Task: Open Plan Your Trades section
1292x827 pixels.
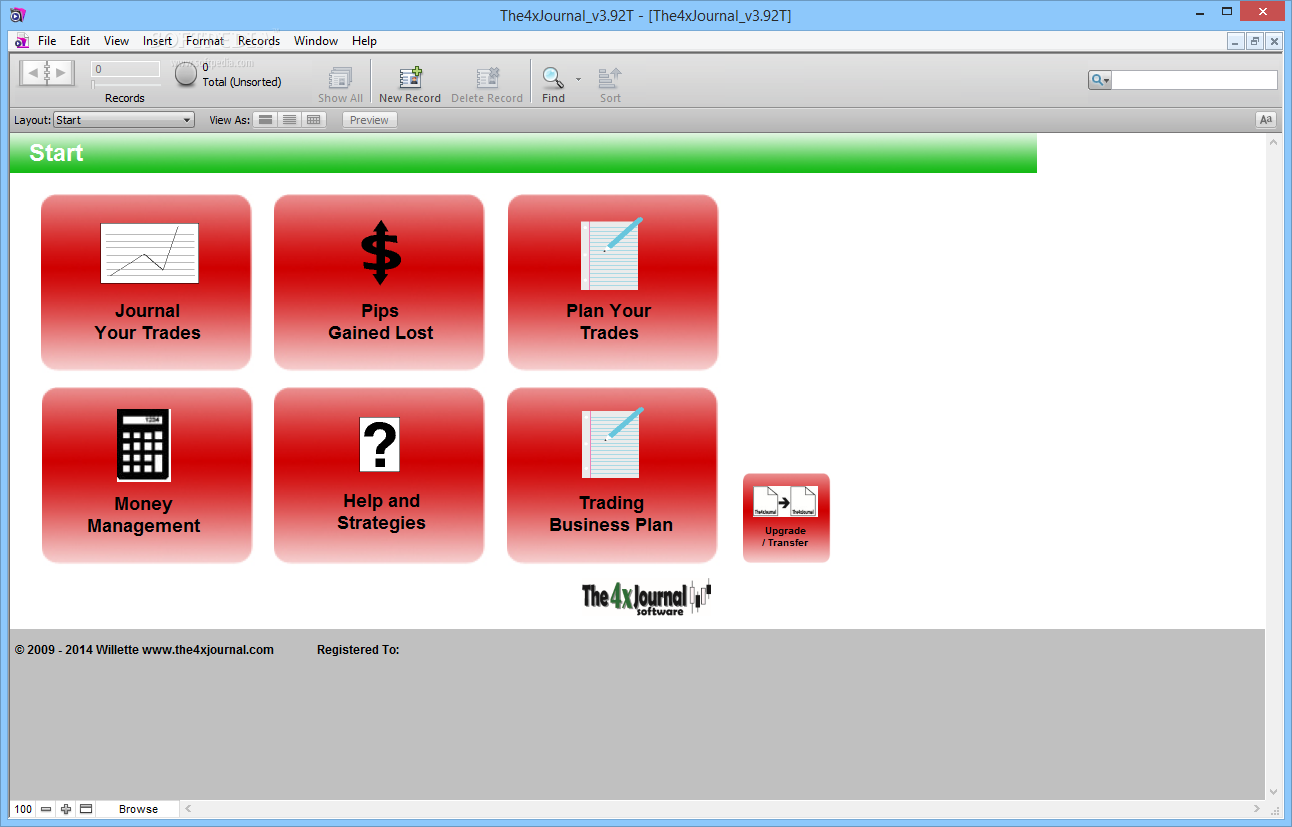Action: tap(613, 282)
